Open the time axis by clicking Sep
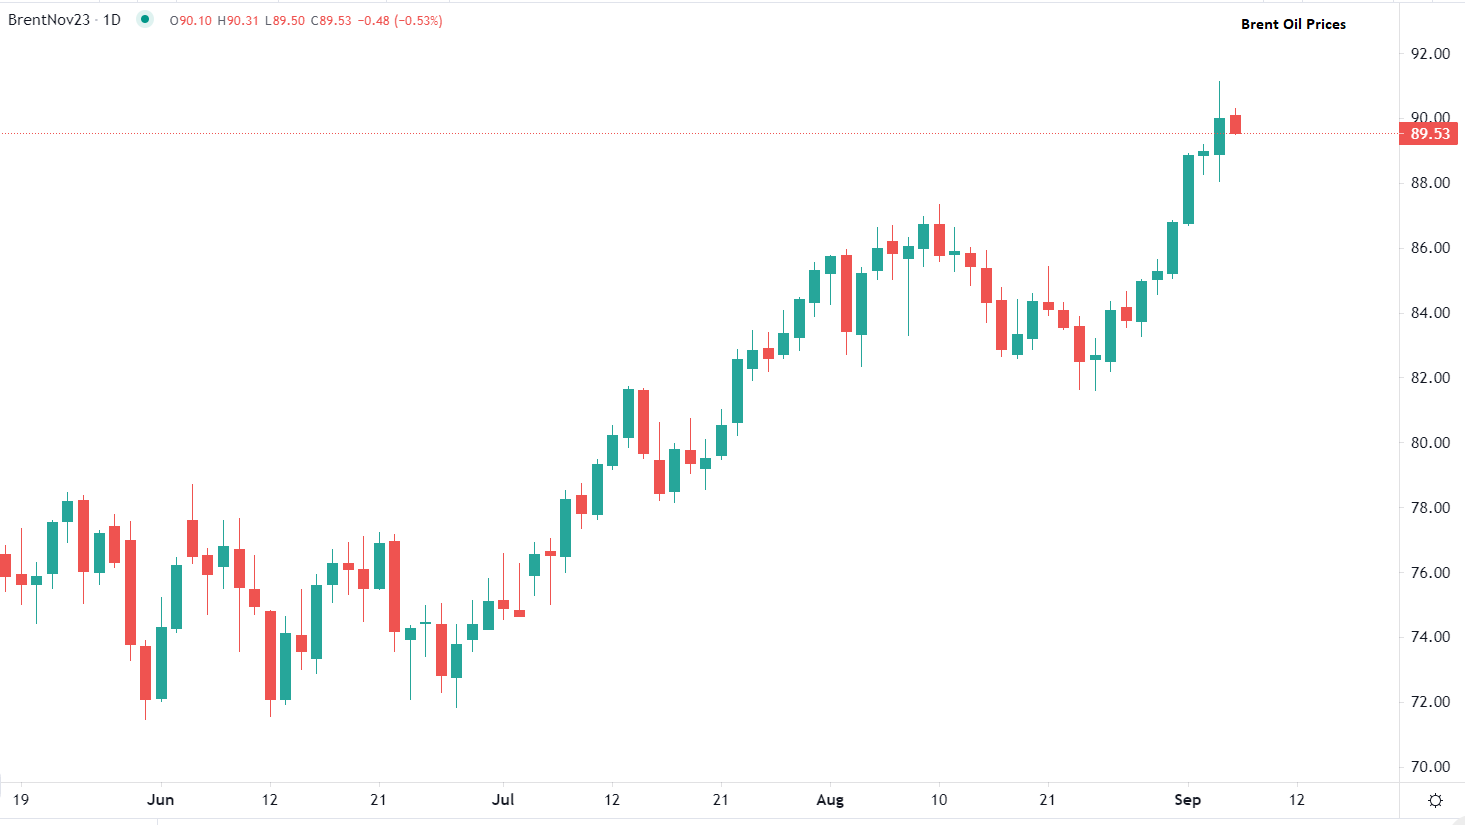 click(x=1186, y=800)
